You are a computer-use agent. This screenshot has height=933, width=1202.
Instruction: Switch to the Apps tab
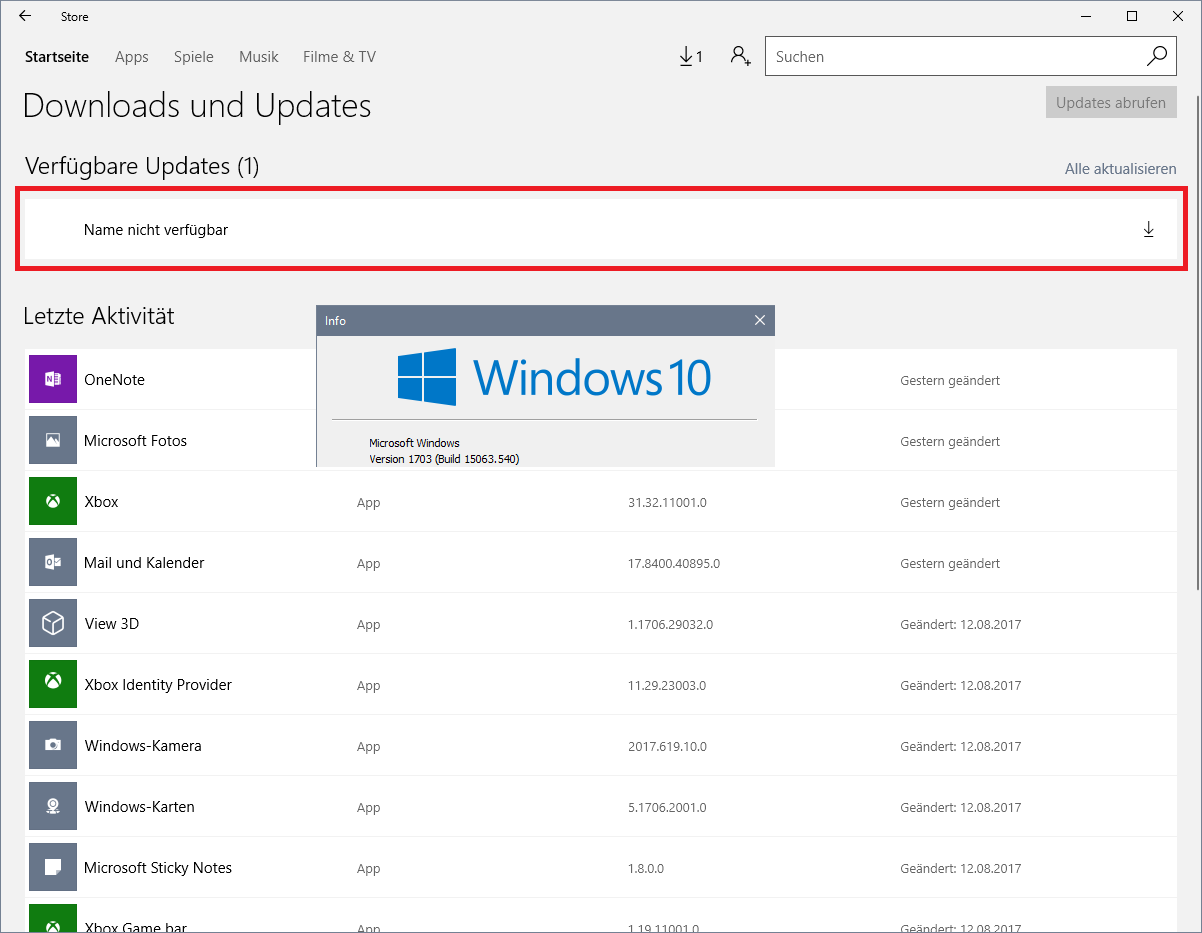tap(132, 57)
